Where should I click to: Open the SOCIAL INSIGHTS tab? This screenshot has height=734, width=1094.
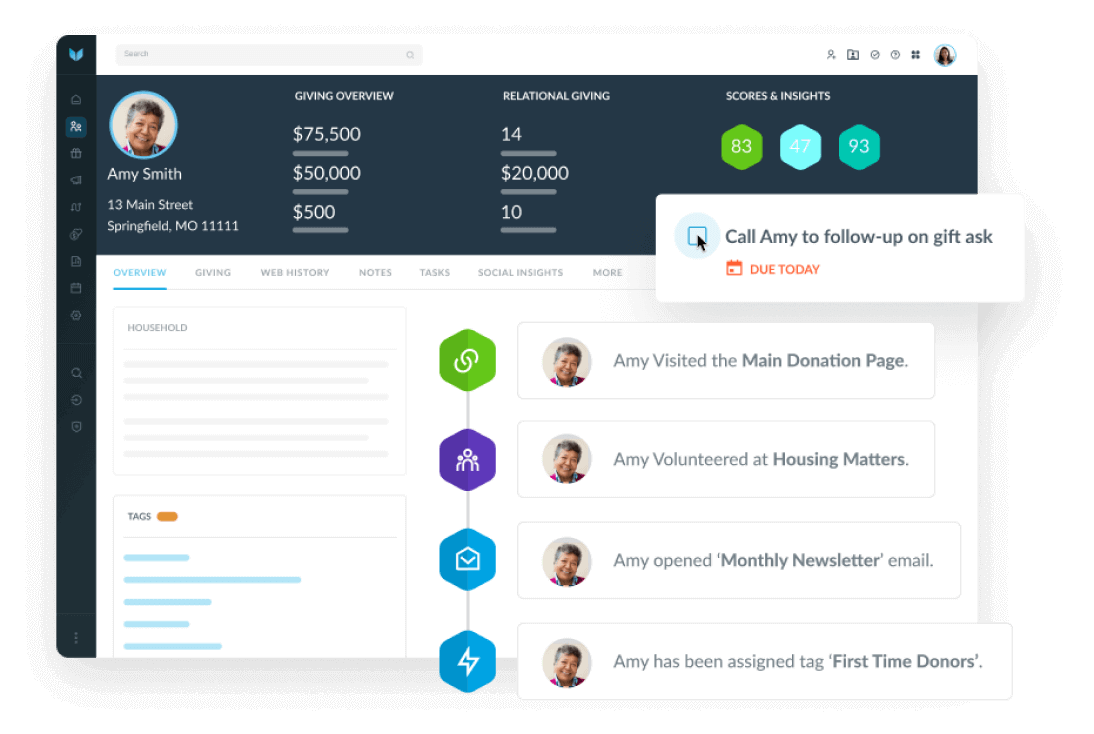520,273
